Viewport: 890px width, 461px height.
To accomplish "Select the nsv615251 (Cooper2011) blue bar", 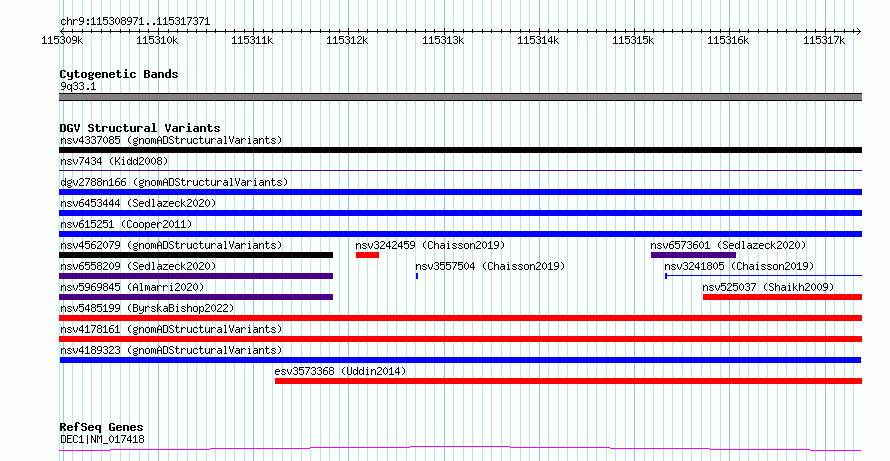I will tap(460, 234).
